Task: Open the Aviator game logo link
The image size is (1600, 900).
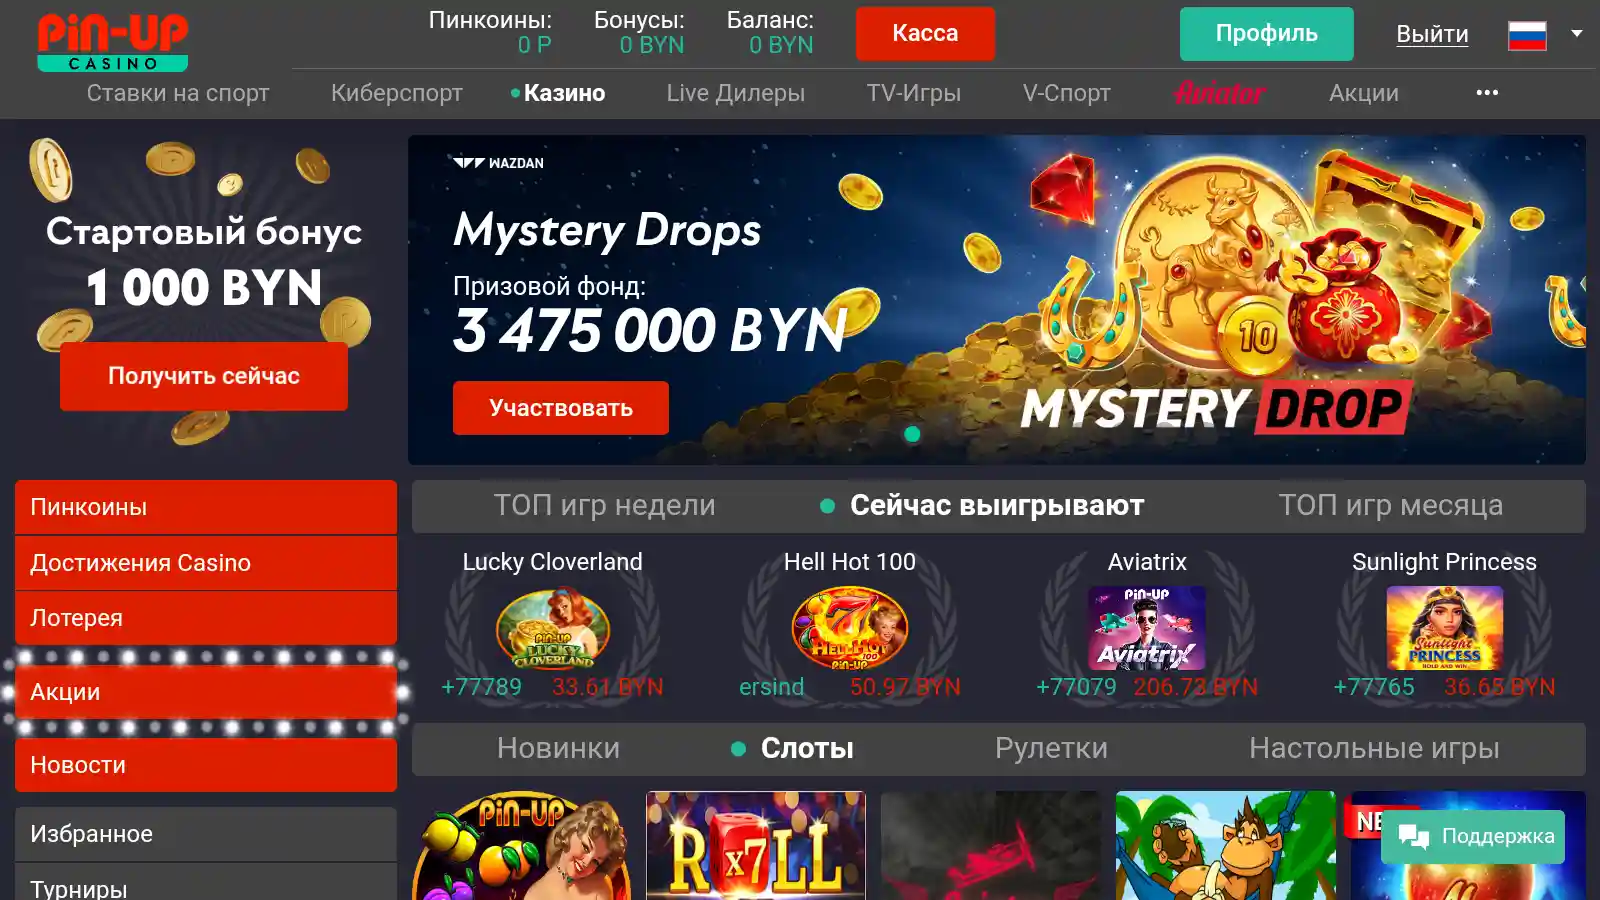Action: point(1220,93)
